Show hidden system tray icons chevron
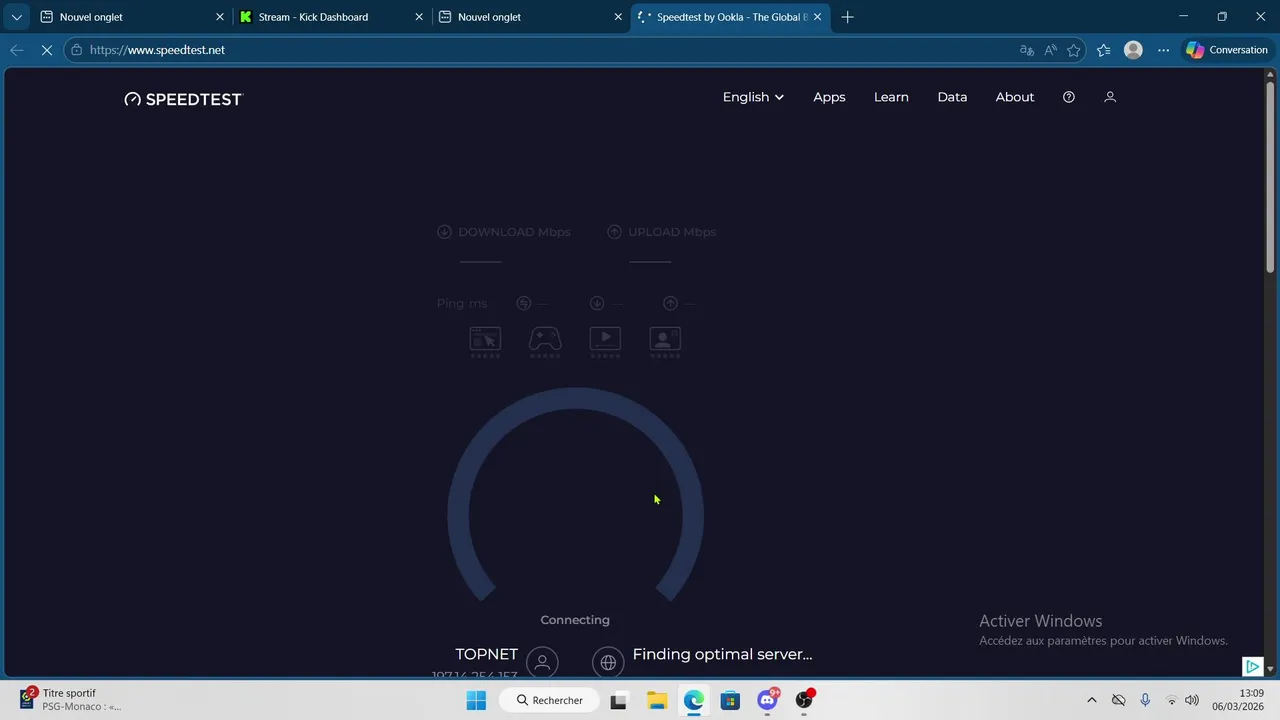 tap(1092, 700)
